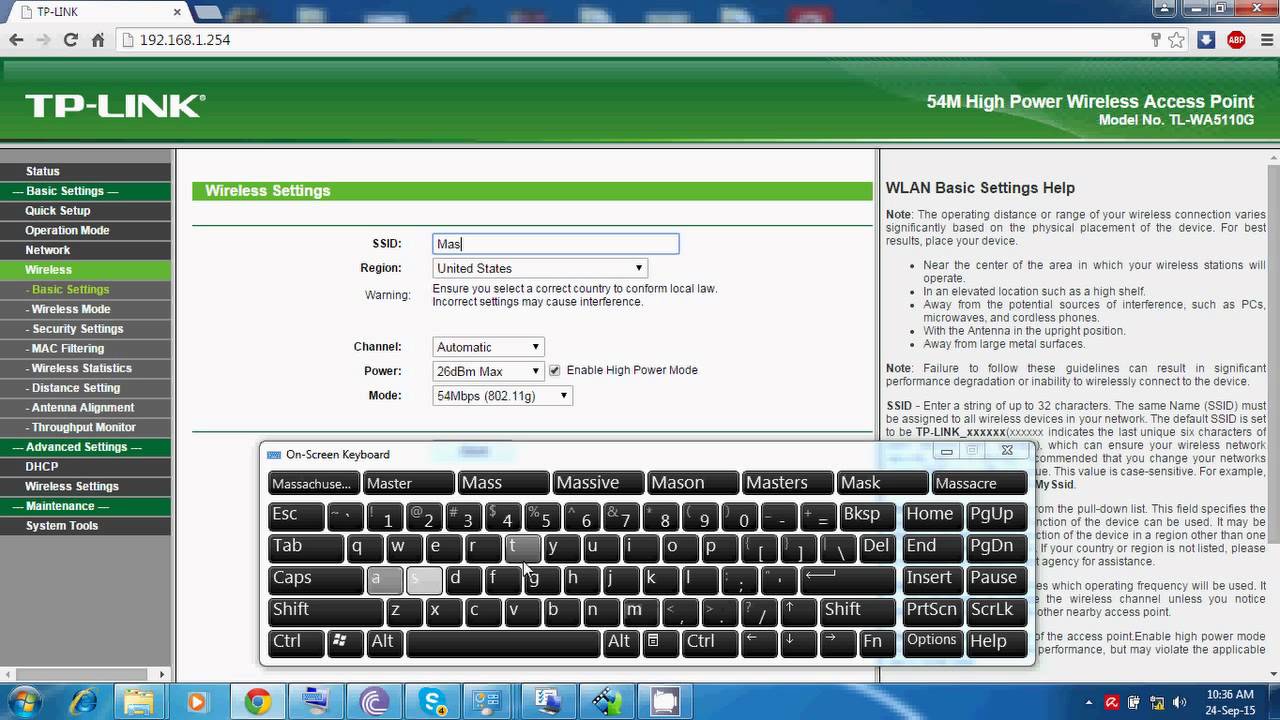1280x720 pixels.
Task: Open MAC Filtering under Wireless
Action: [x=68, y=348]
